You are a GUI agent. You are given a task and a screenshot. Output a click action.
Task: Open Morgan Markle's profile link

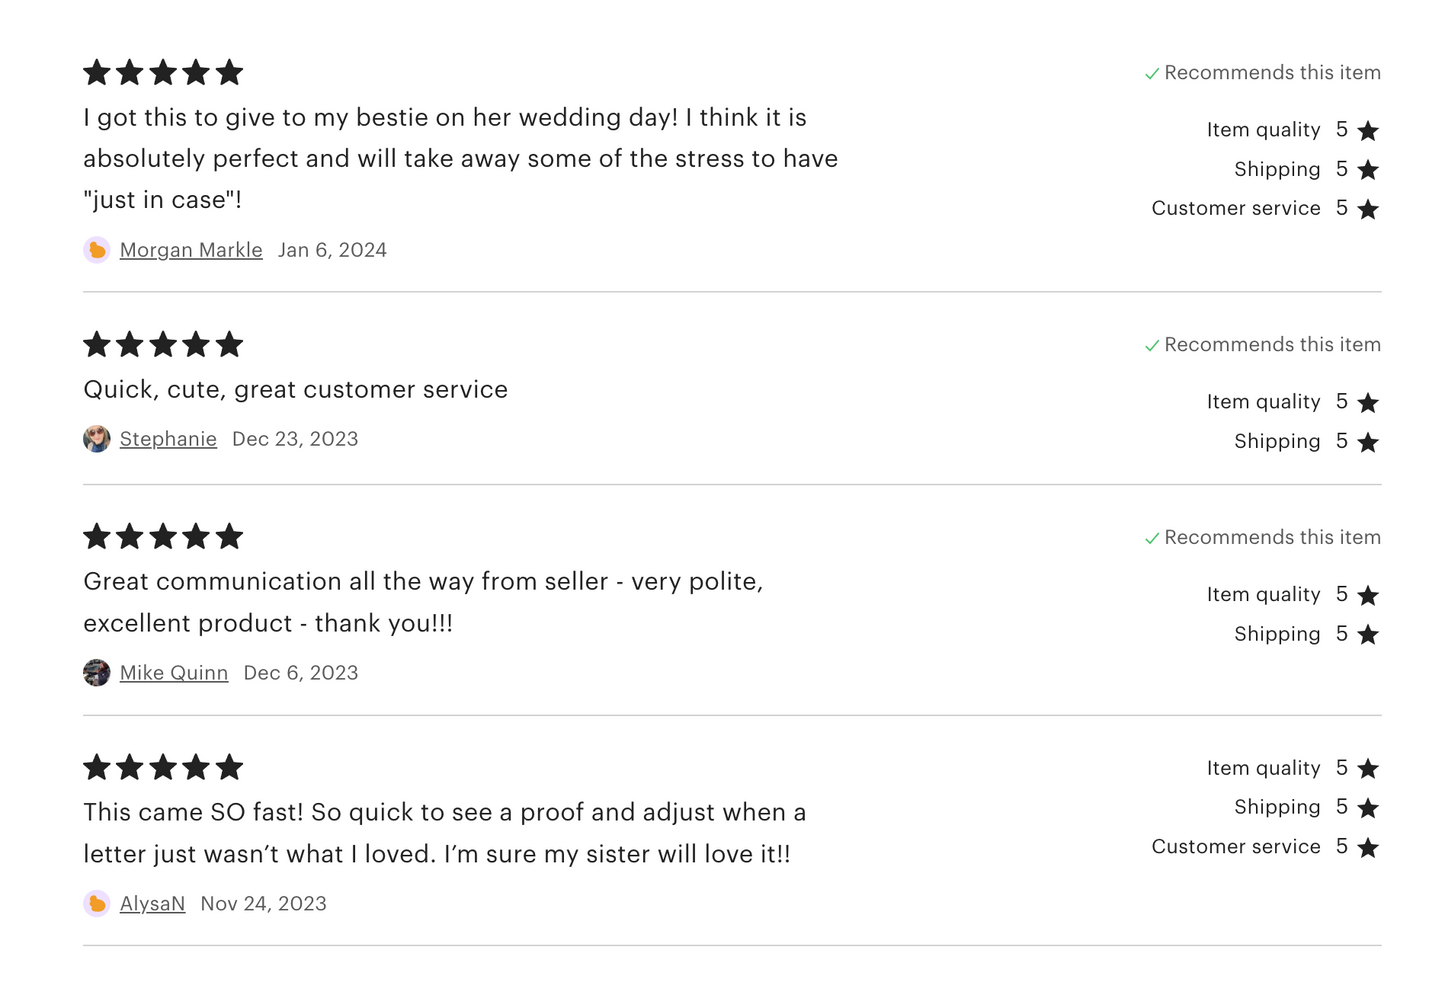[x=191, y=250]
